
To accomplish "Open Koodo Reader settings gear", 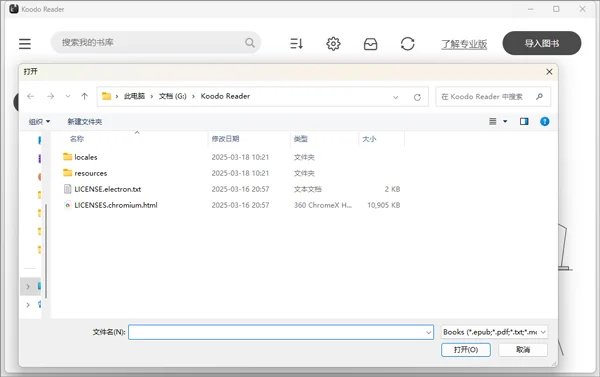I will (x=333, y=44).
